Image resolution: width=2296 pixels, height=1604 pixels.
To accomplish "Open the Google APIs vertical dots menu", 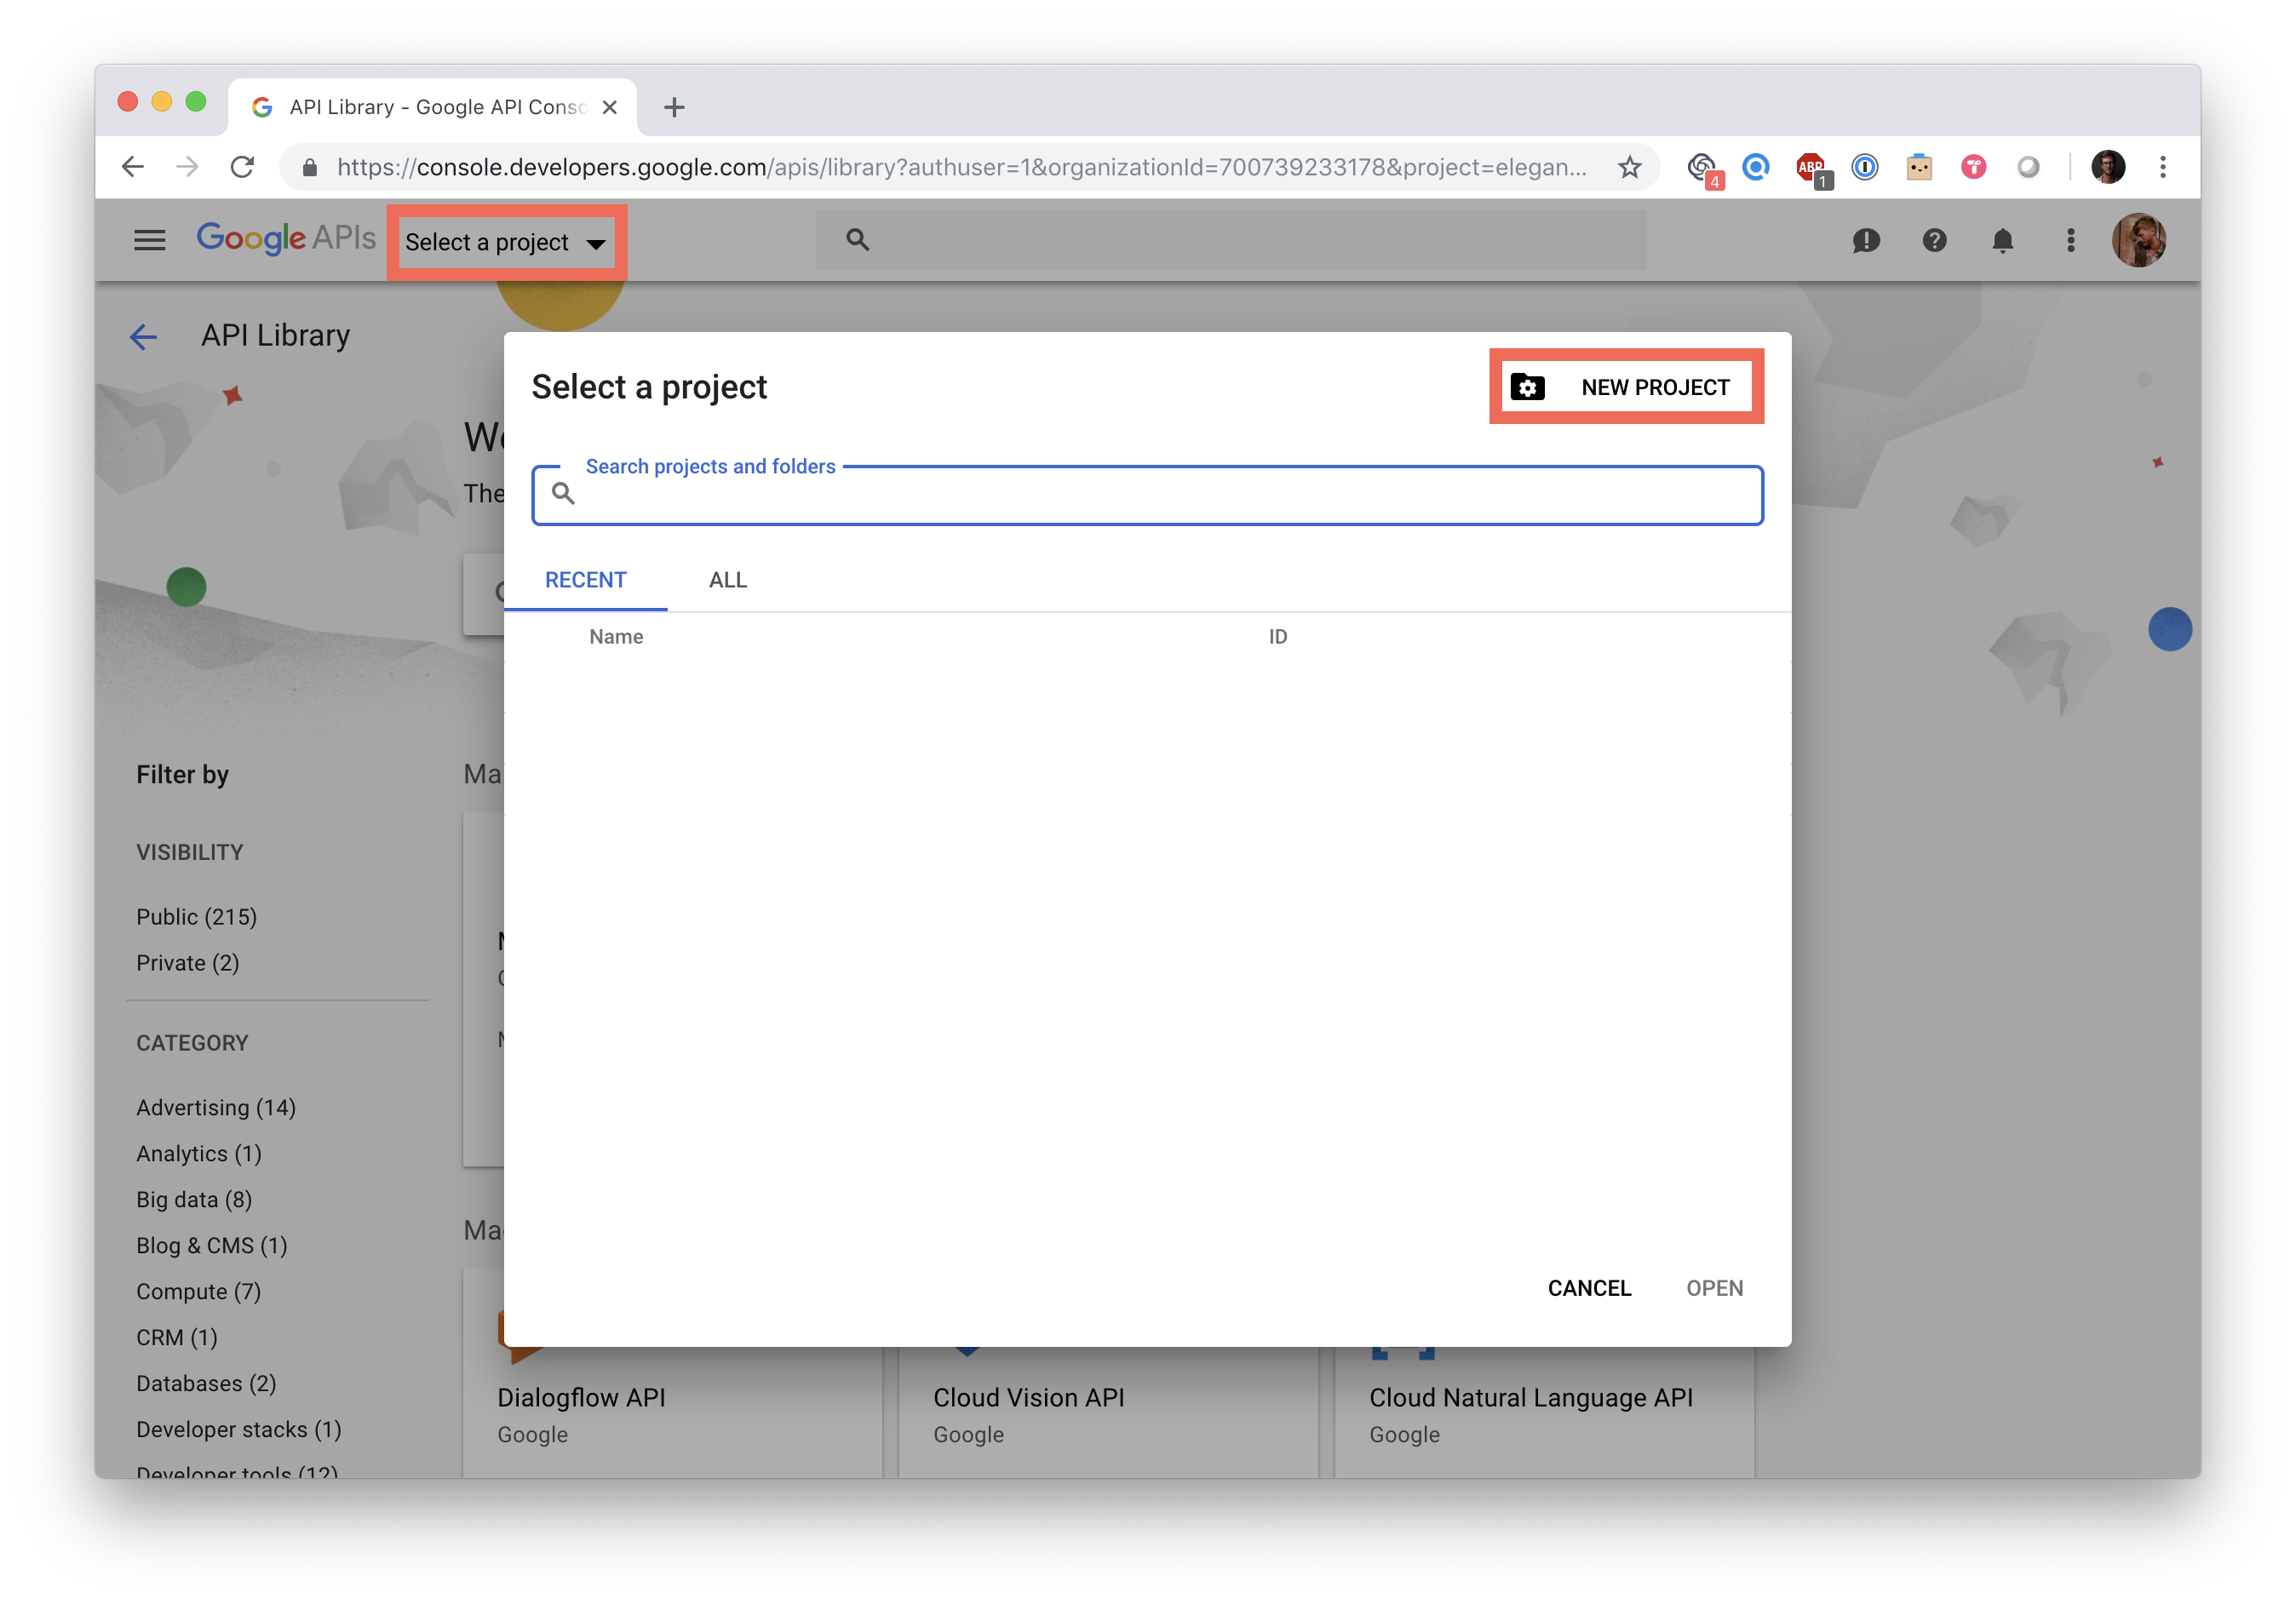I will tap(2071, 241).
